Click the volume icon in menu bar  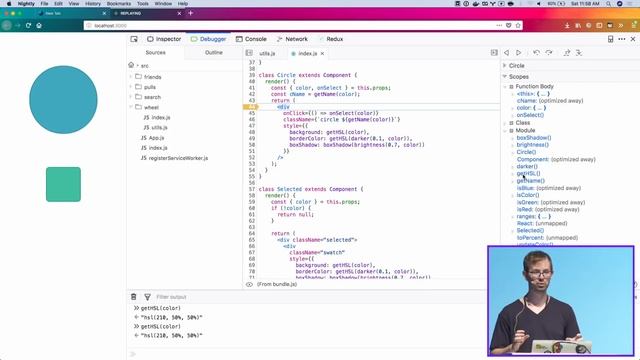click(x=539, y=4)
